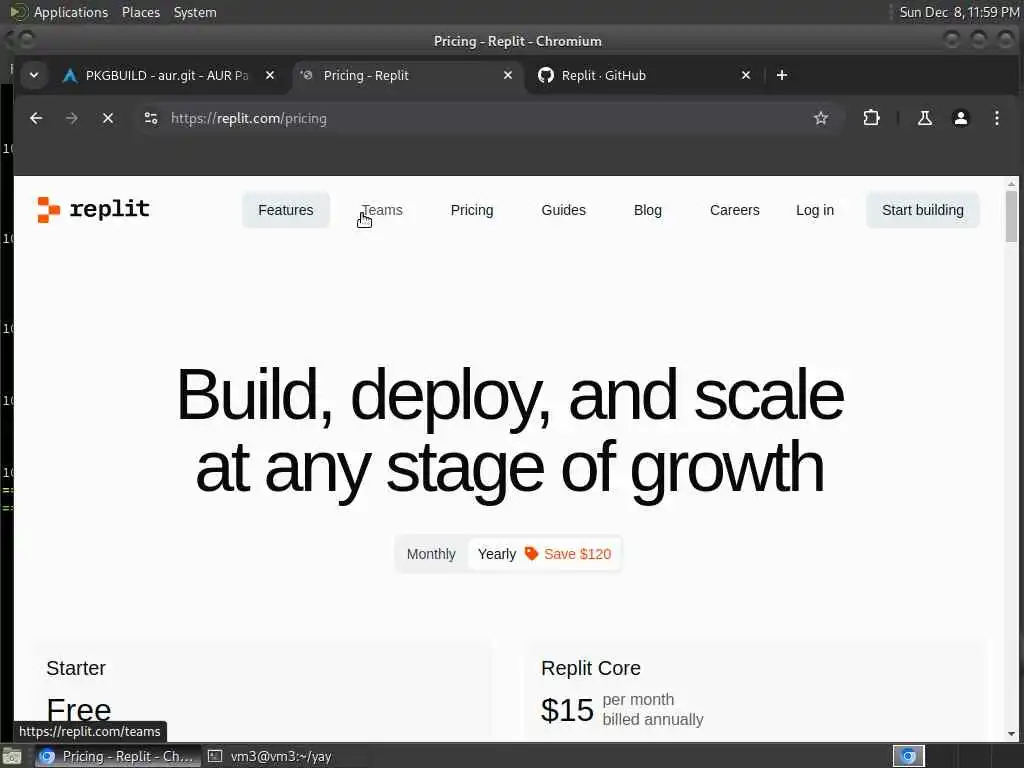Open the Guides nav link
The image size is (1024, 768).
[x=564, y=210]
